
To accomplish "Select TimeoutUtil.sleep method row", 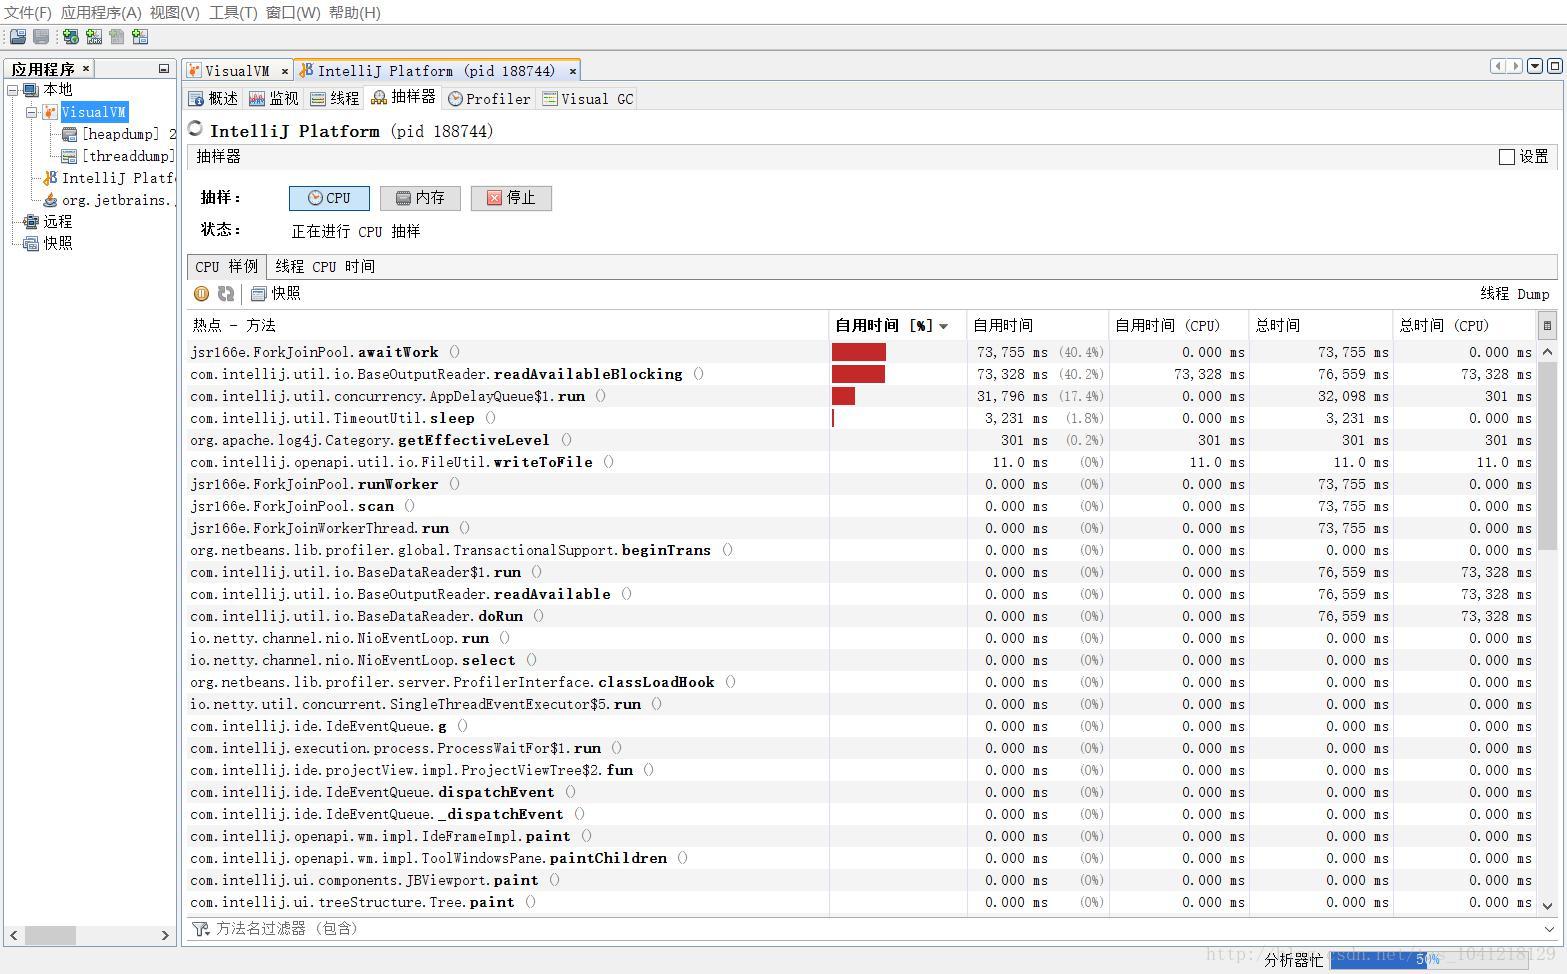I will 860,418.
